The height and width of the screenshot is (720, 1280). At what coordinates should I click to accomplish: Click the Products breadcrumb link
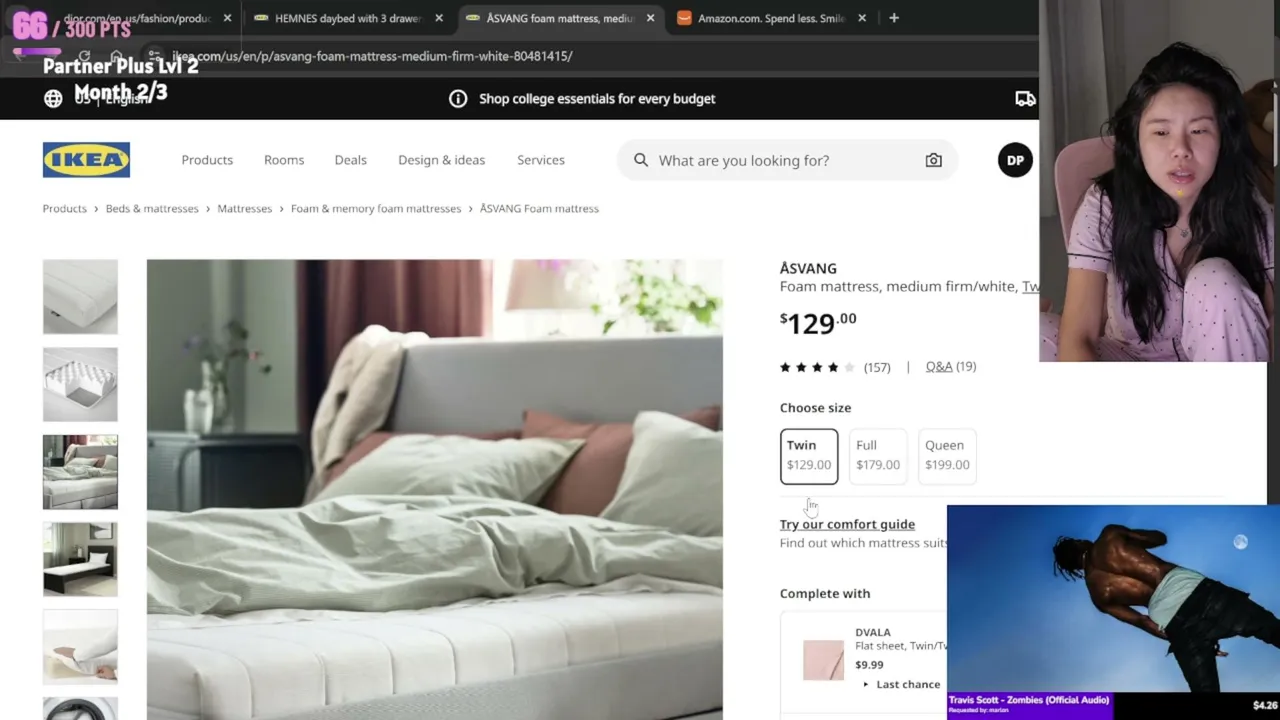(x=65, y=208)
